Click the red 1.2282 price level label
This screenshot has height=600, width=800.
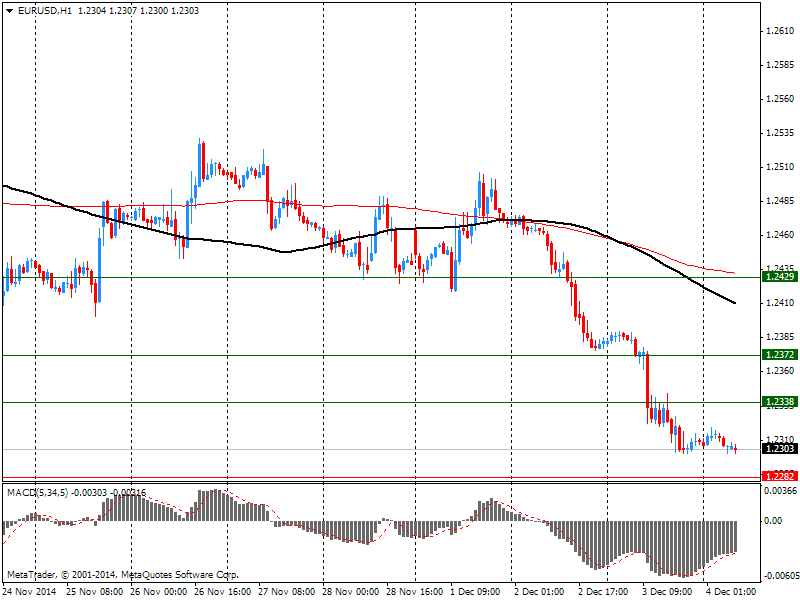780,477
